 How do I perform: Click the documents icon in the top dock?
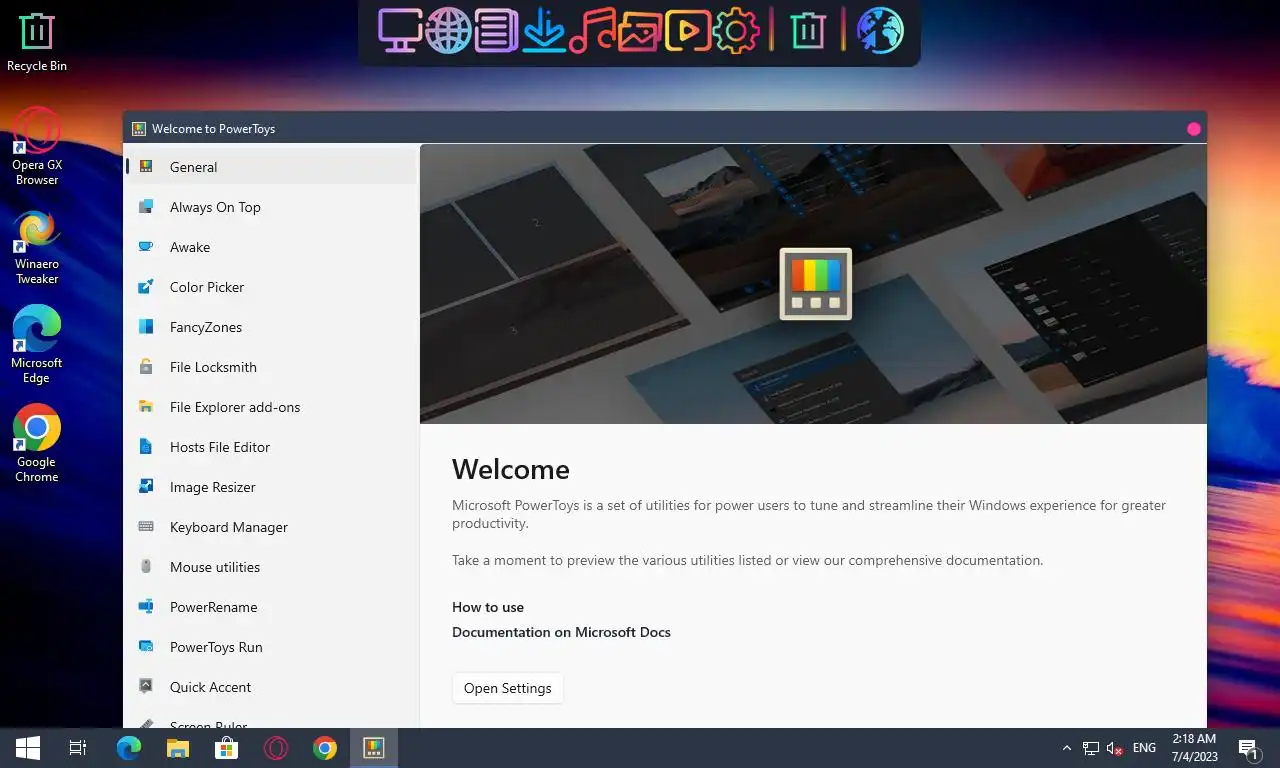tap(496, 31)
